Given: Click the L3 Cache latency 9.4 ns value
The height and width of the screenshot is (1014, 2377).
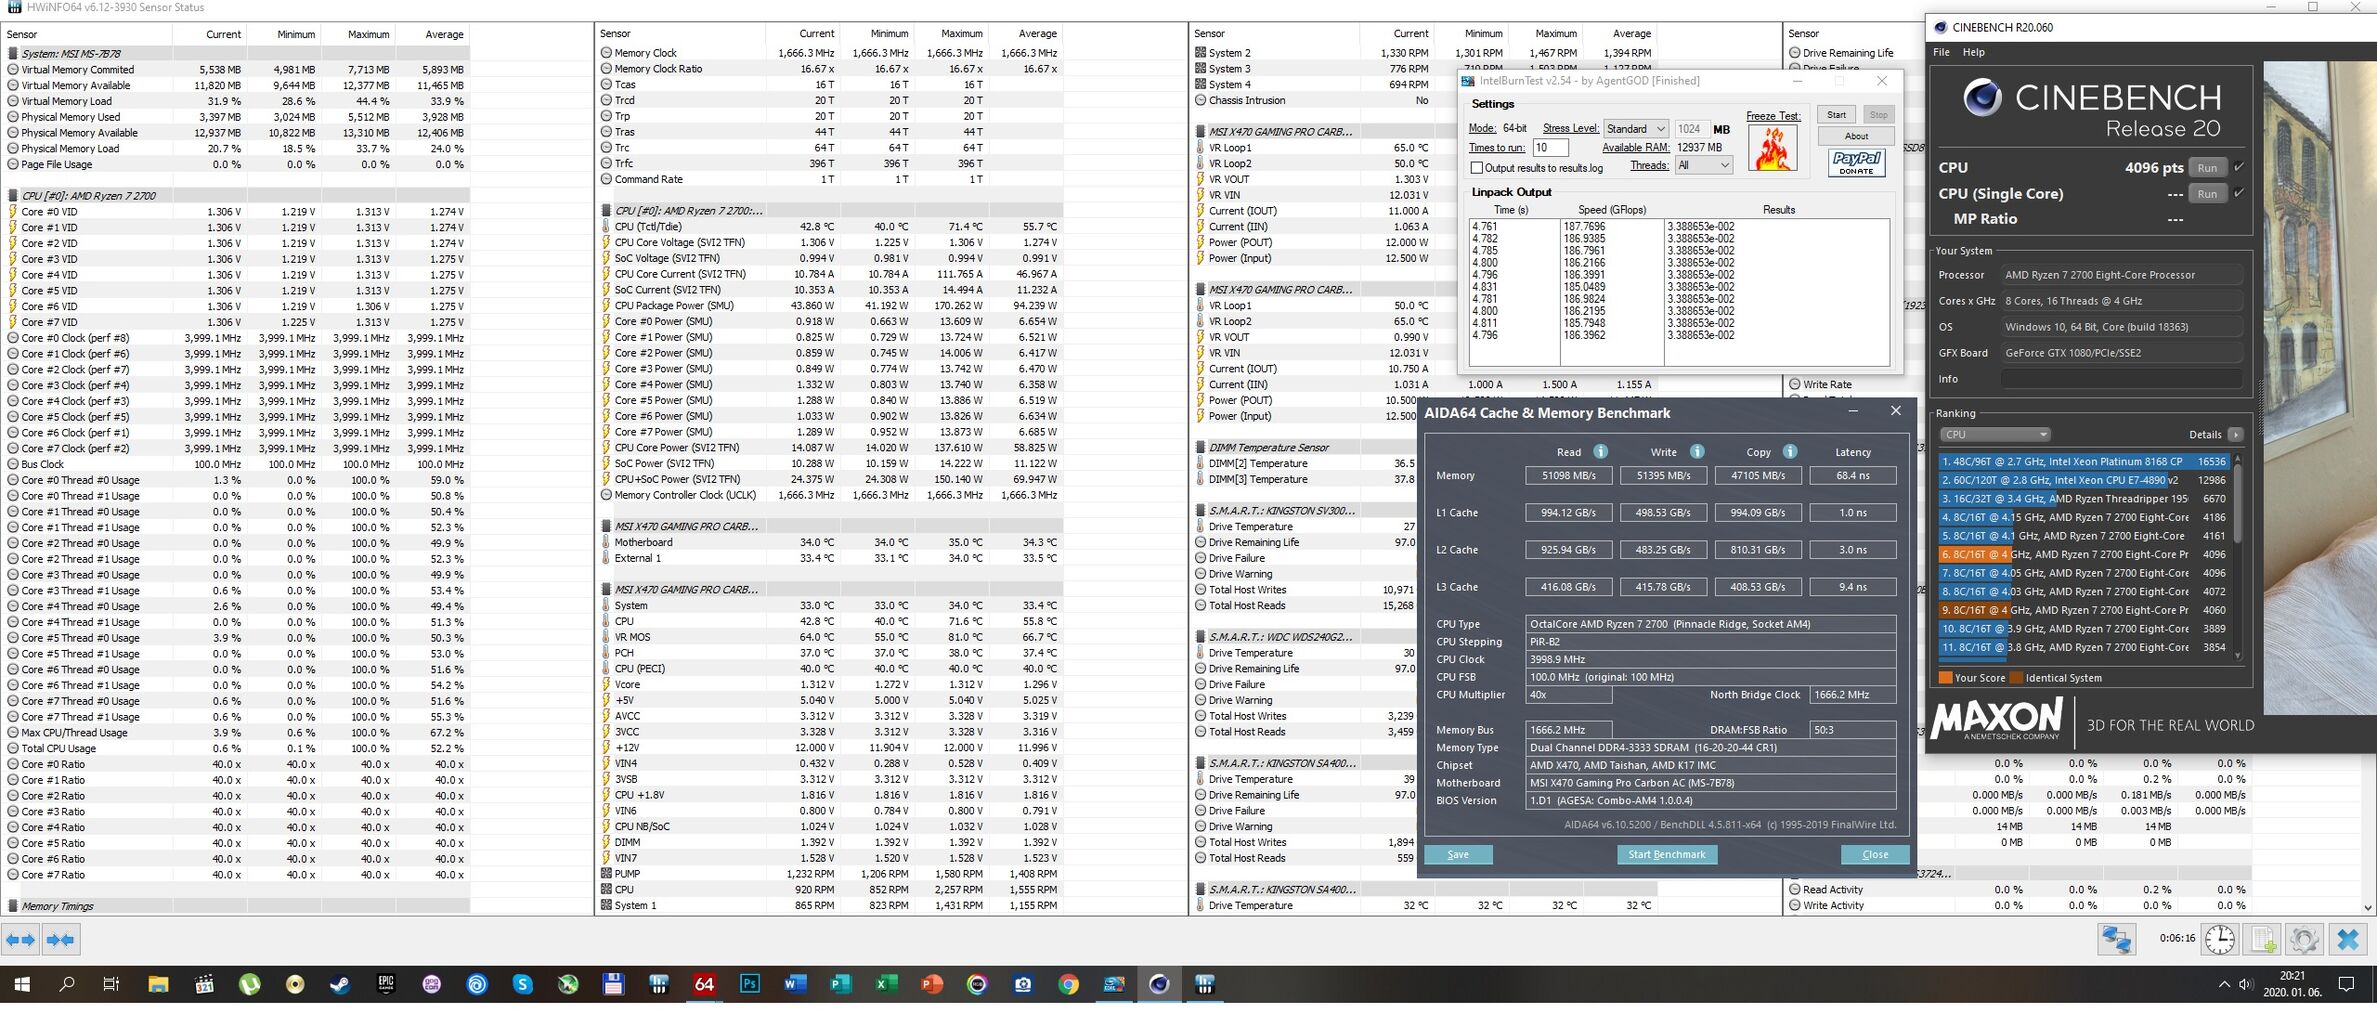Looking at the screenshot, I should point(1852,587).
